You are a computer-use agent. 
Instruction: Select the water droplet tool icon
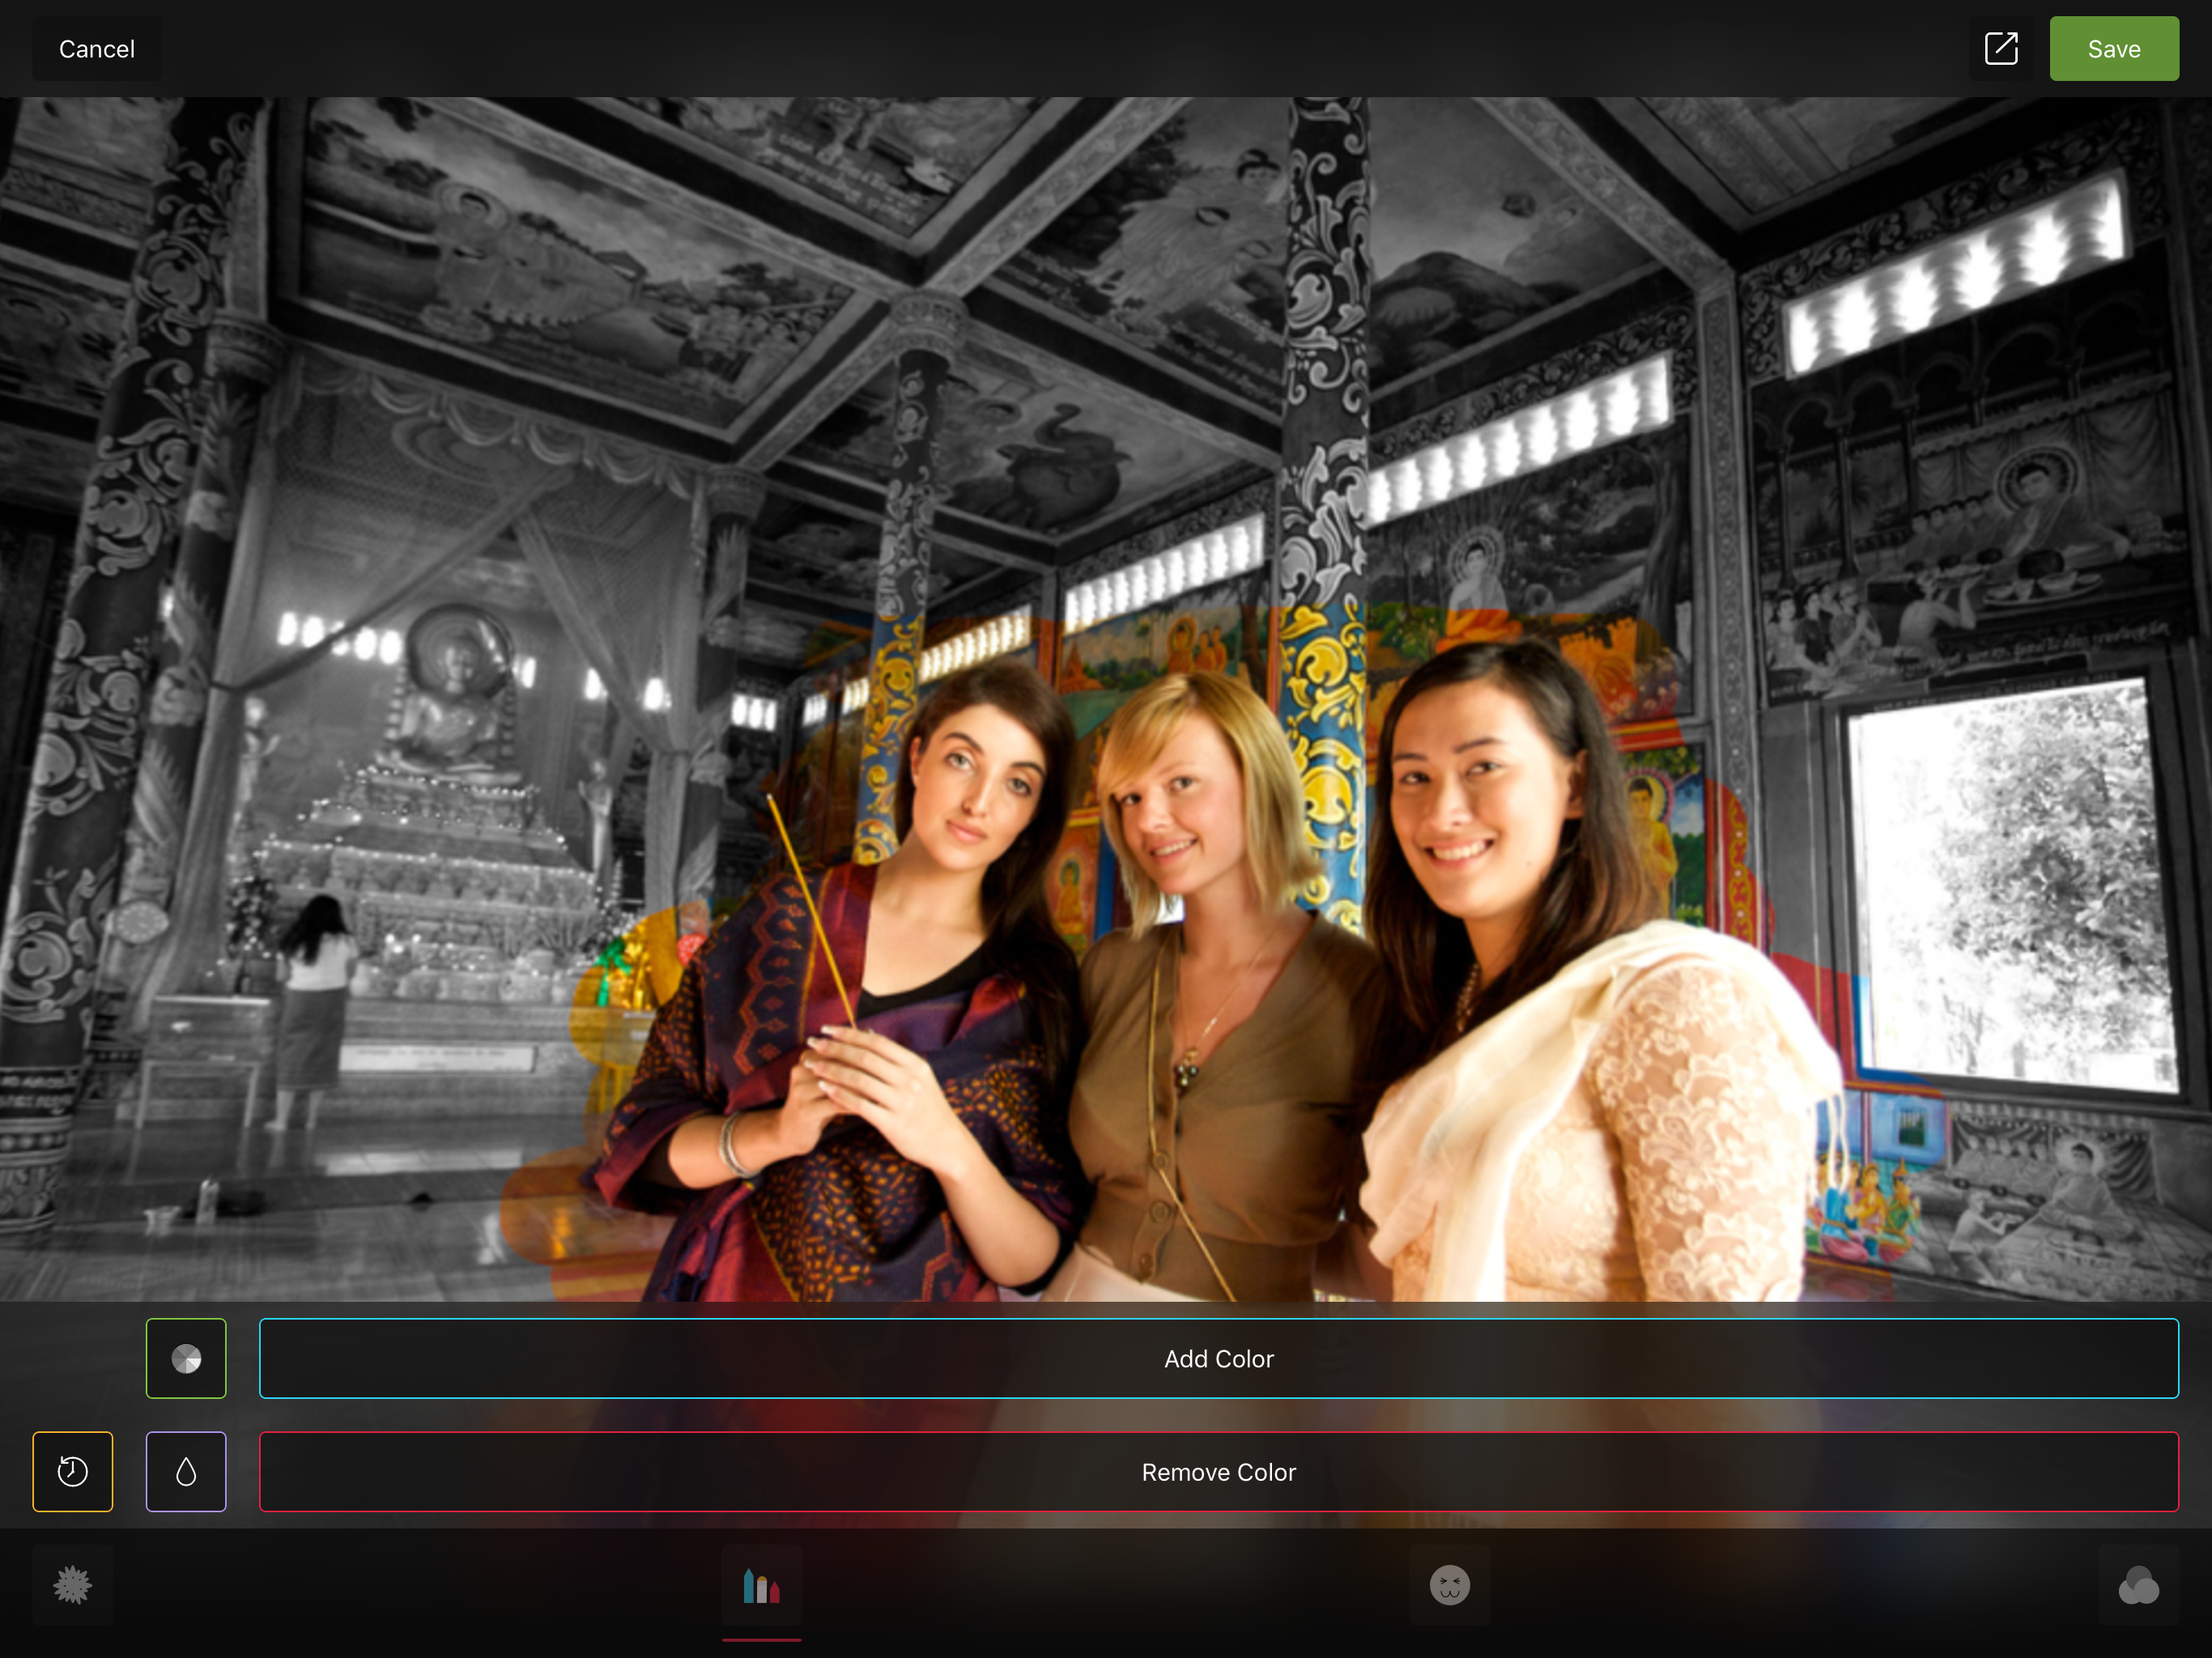[186, 1471]
